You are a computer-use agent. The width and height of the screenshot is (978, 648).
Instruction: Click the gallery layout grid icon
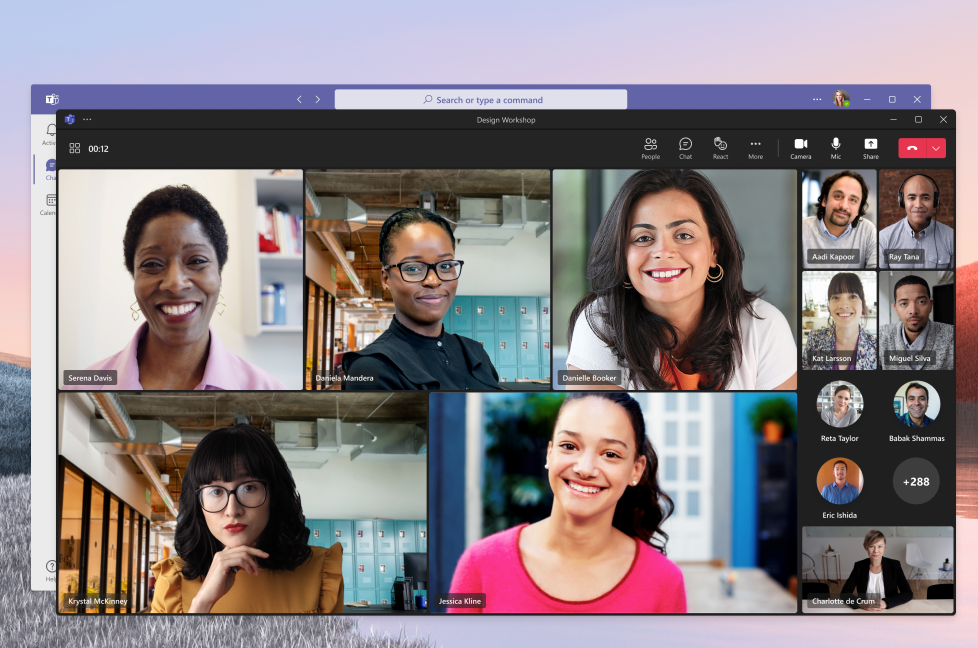point(75,148)
